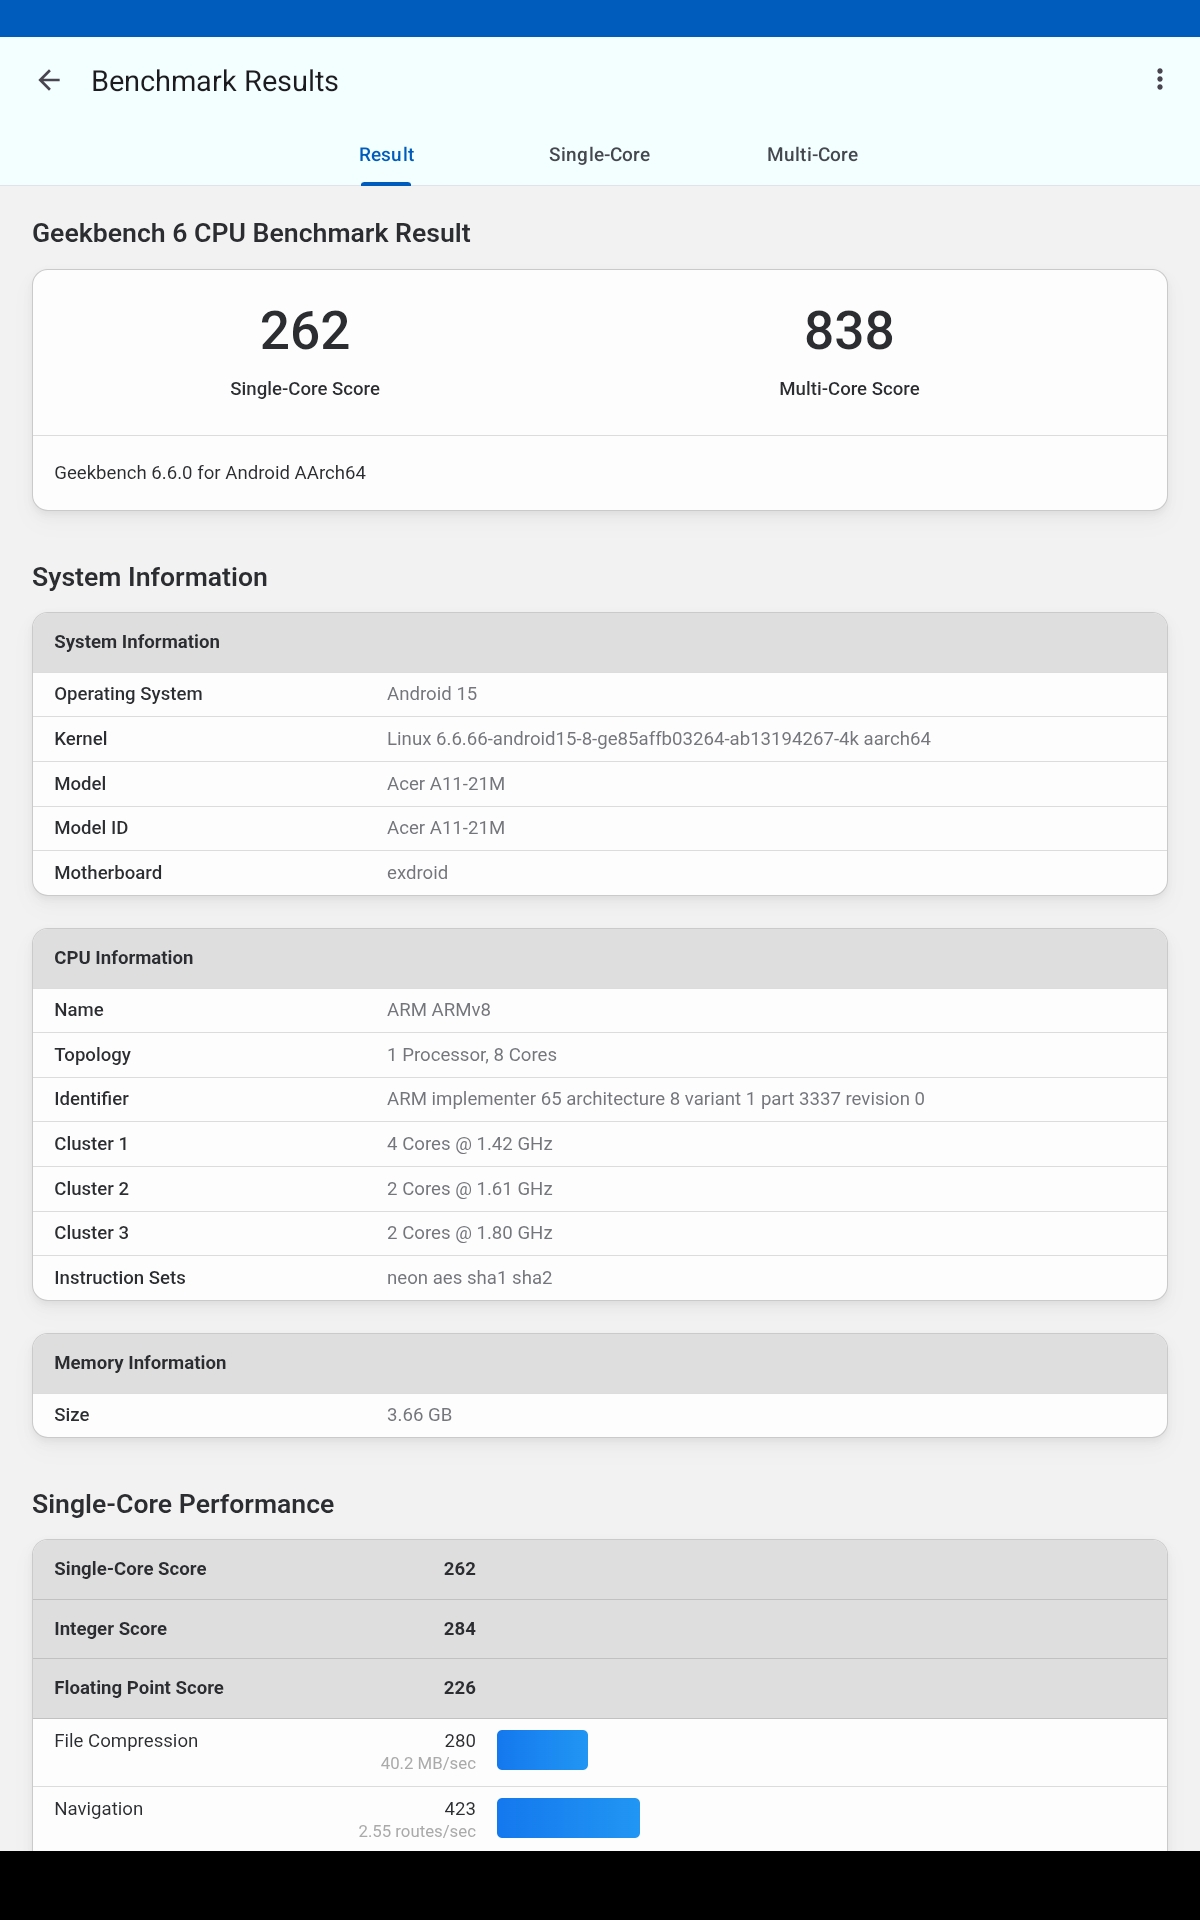Switch to the Single-Core tab
This screenshot has height=1920, width=1200.
click(x=599, y=155)
